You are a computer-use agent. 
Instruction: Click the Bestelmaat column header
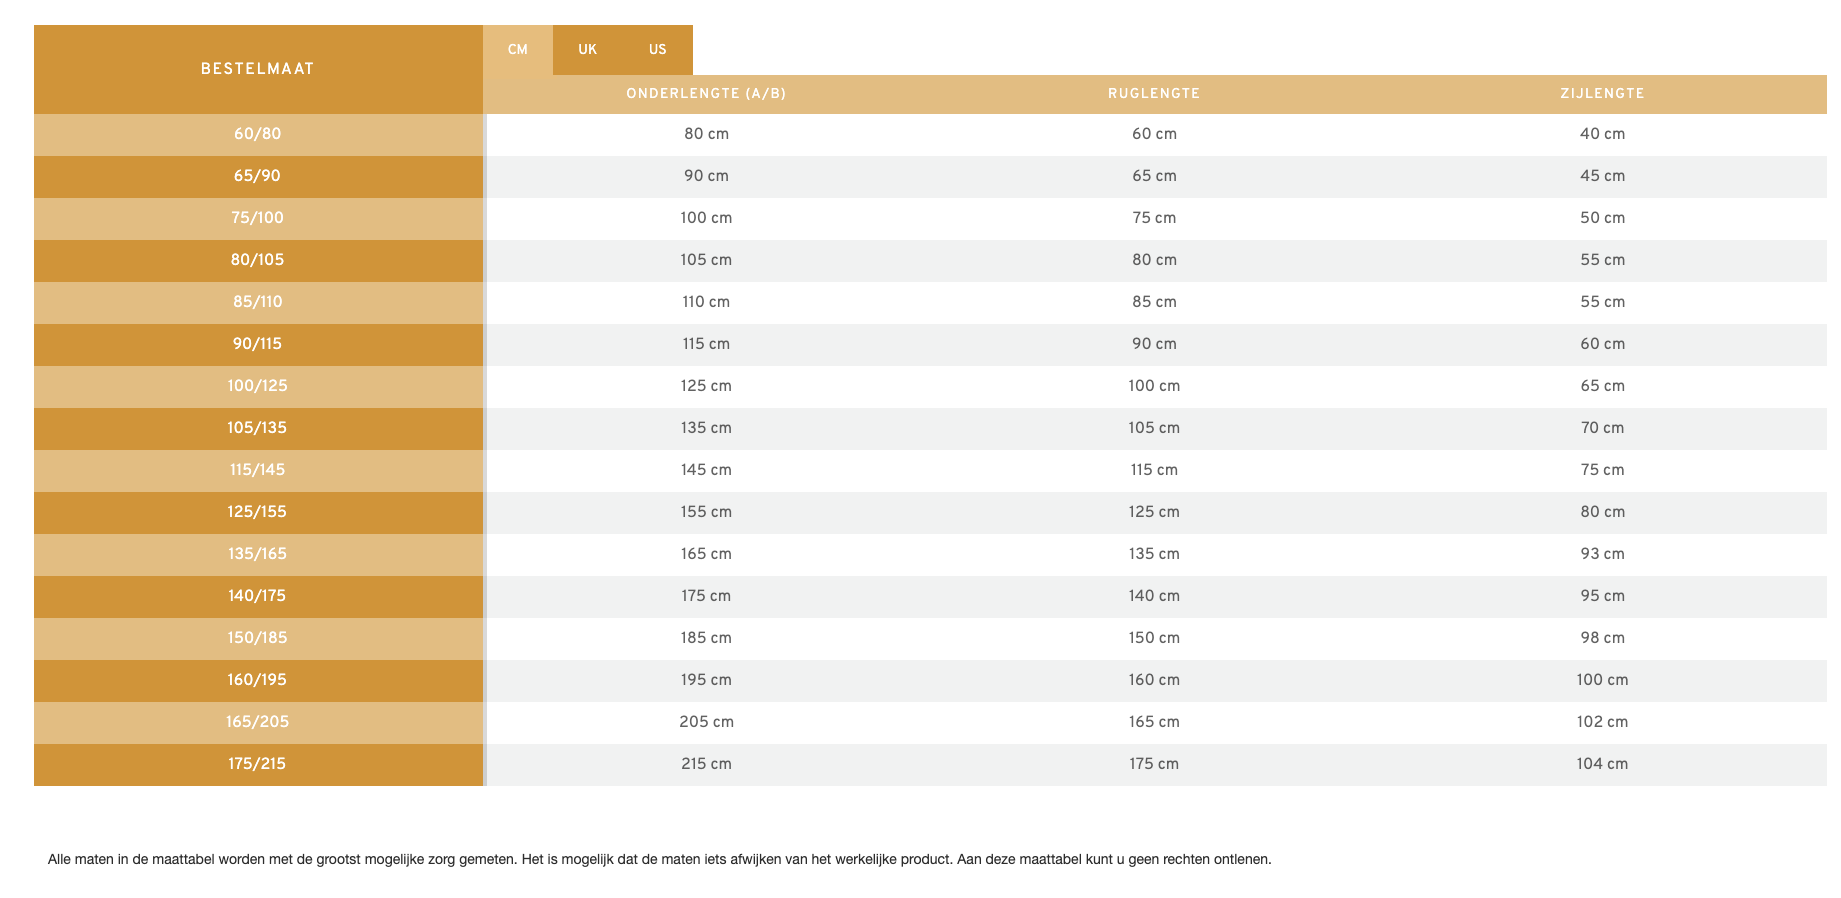click(258, 69)
